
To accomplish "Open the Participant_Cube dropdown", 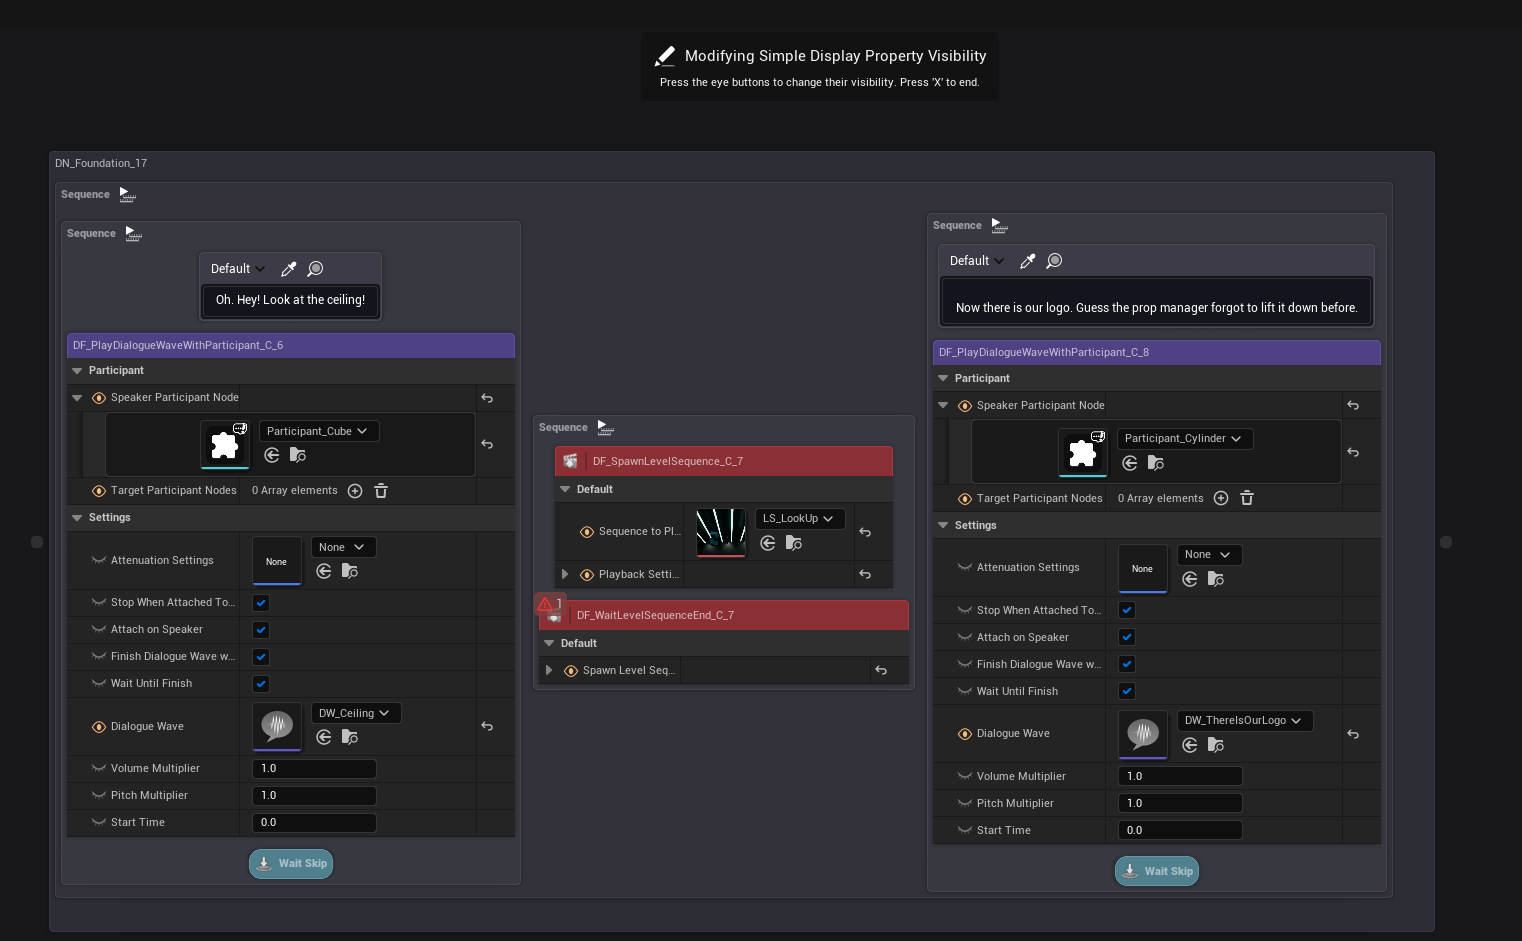I will [x=318, y=431].
